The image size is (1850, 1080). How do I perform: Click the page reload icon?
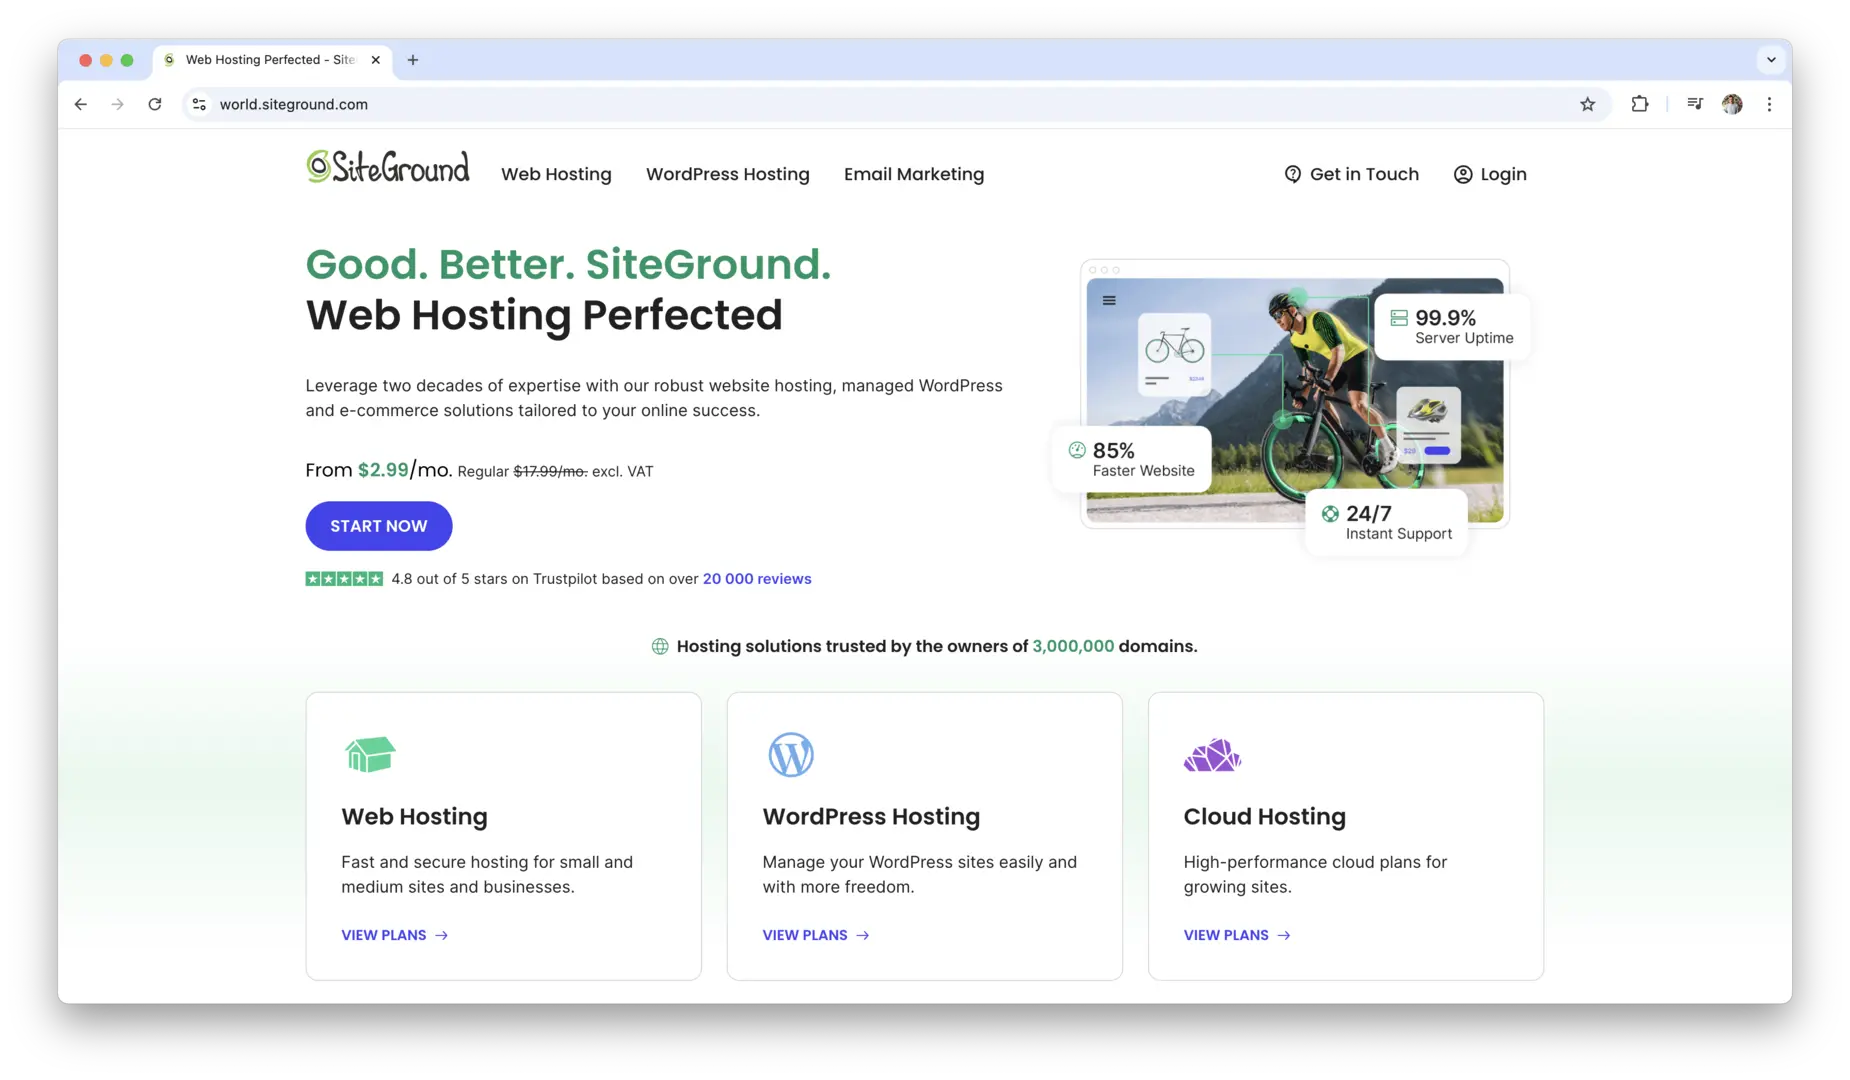click(155, 103)
